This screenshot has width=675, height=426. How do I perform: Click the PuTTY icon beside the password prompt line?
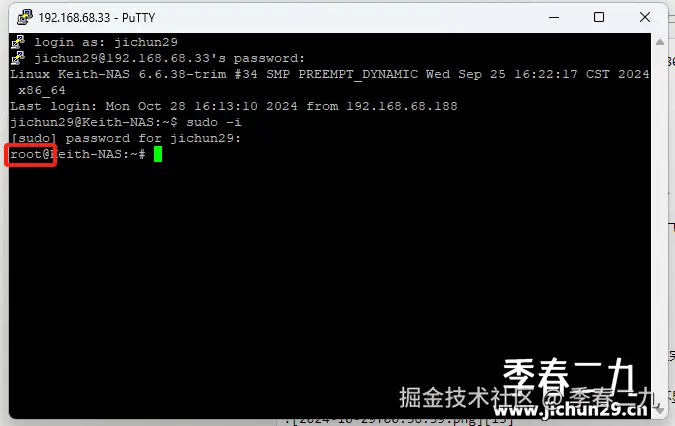pyautogui.click(x=18, y=58)
